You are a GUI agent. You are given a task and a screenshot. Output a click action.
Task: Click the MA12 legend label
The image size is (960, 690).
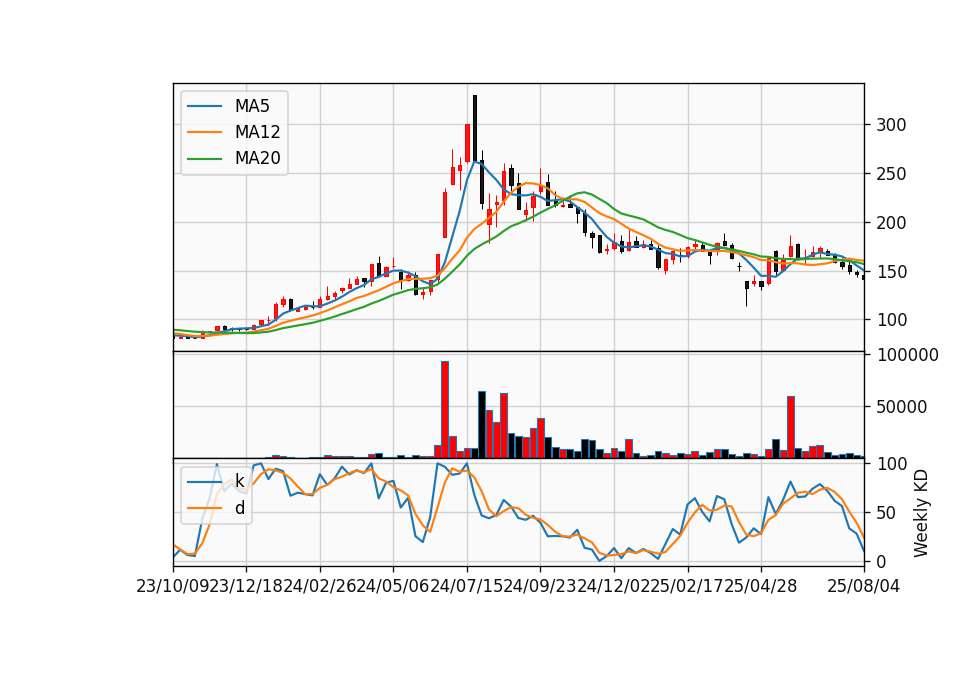coord(258,132)
